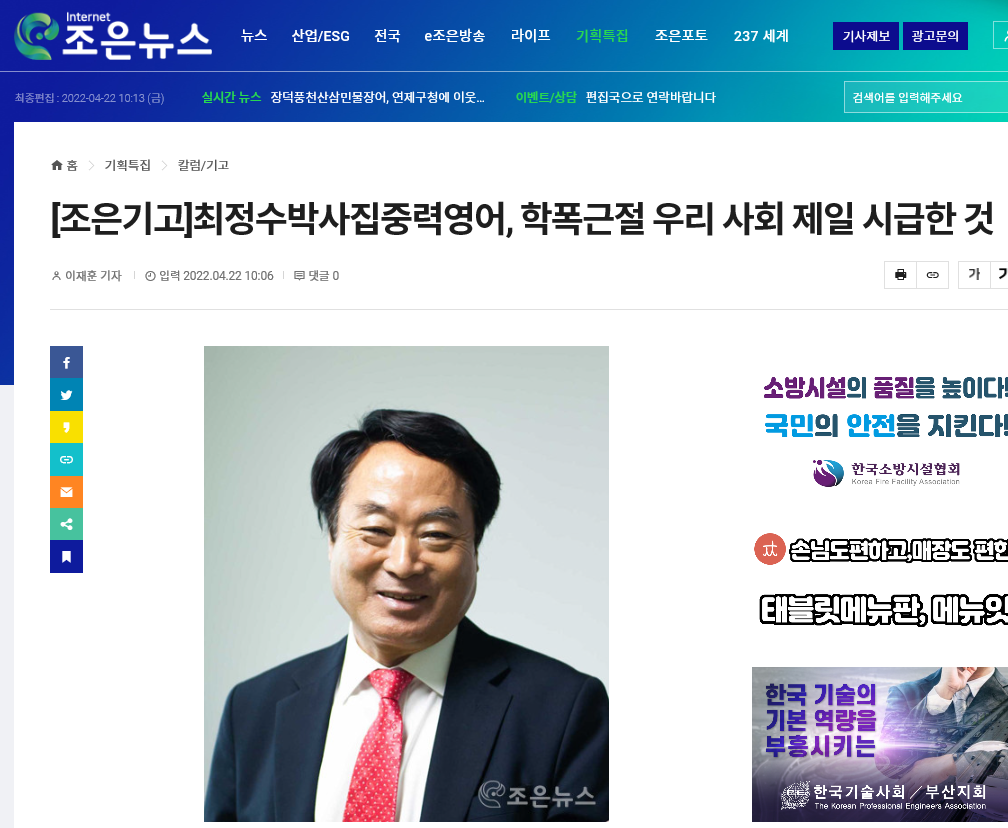Viewport: 1008px width, 828px height.
Task: Open the 한국소방시설협회 banner ad
Action: [880, 431]
